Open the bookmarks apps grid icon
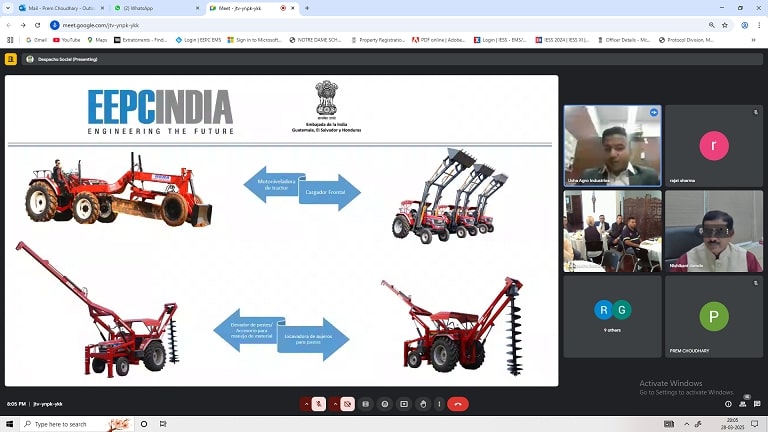Viewport: 768px width, 432px height. point(10,40)
